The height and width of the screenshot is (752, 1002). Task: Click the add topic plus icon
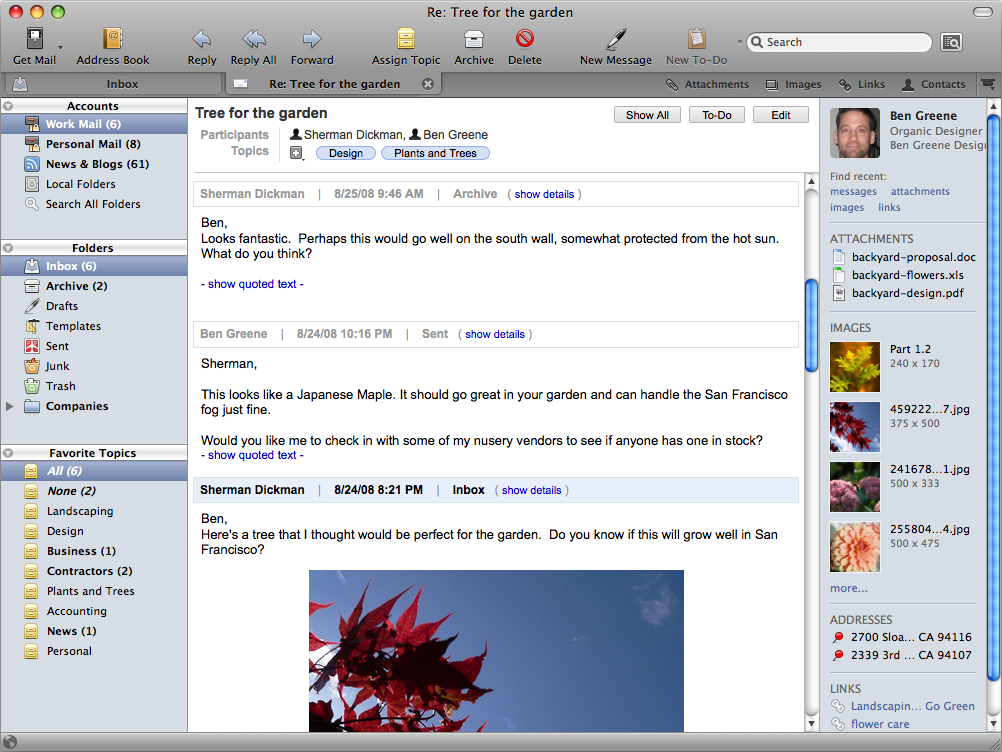click(x=297, y=153)
